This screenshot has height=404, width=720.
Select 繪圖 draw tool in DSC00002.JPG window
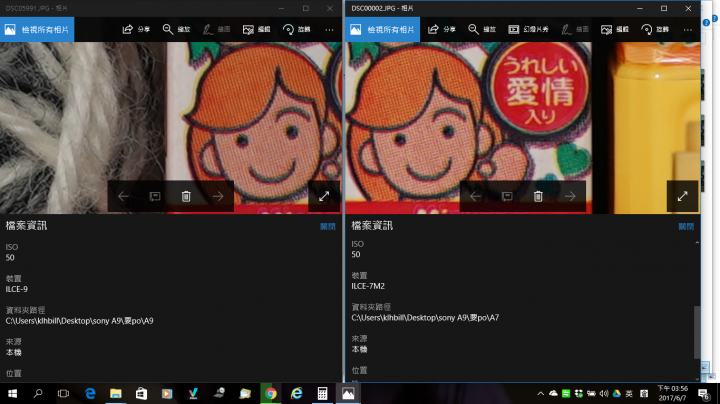pyautogui.click(x=575, y=29)
